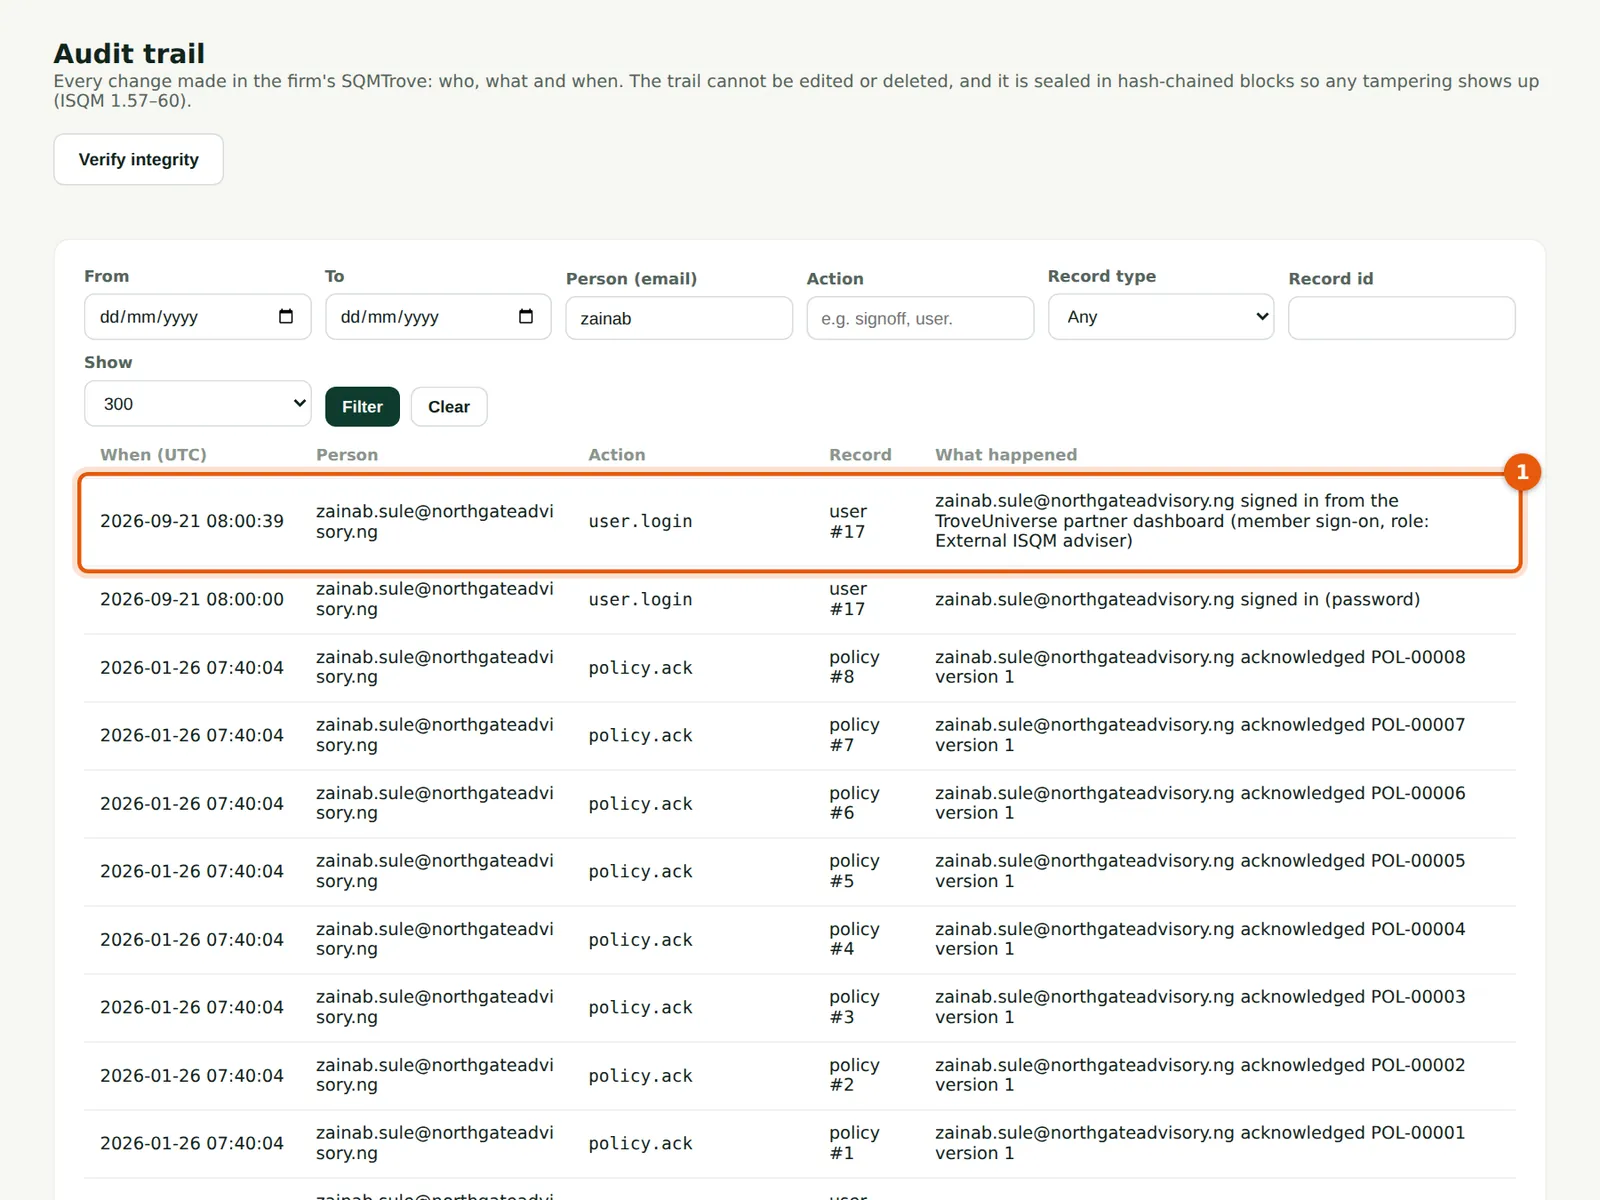Reset filters with the Clear button
The image size is (1600, 1200).
(x=449, y=407)
